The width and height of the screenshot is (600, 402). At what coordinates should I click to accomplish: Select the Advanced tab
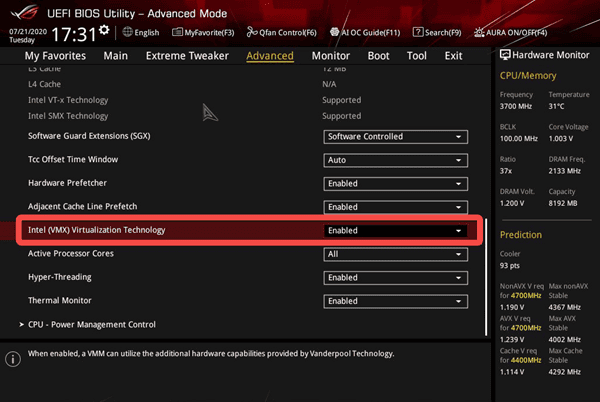[270, 56]
